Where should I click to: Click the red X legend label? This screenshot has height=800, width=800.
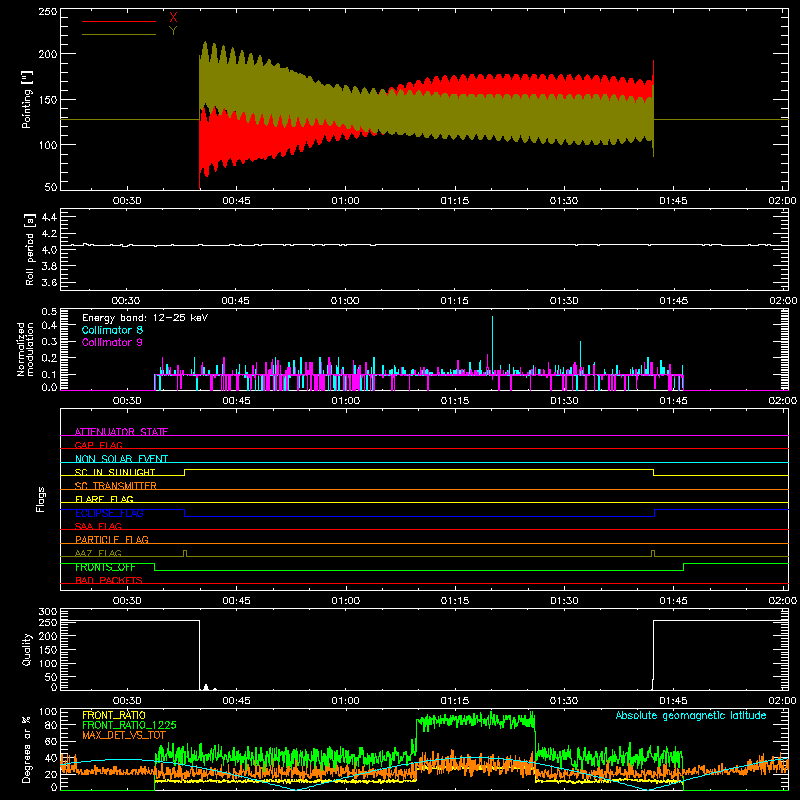coord(173,18)
